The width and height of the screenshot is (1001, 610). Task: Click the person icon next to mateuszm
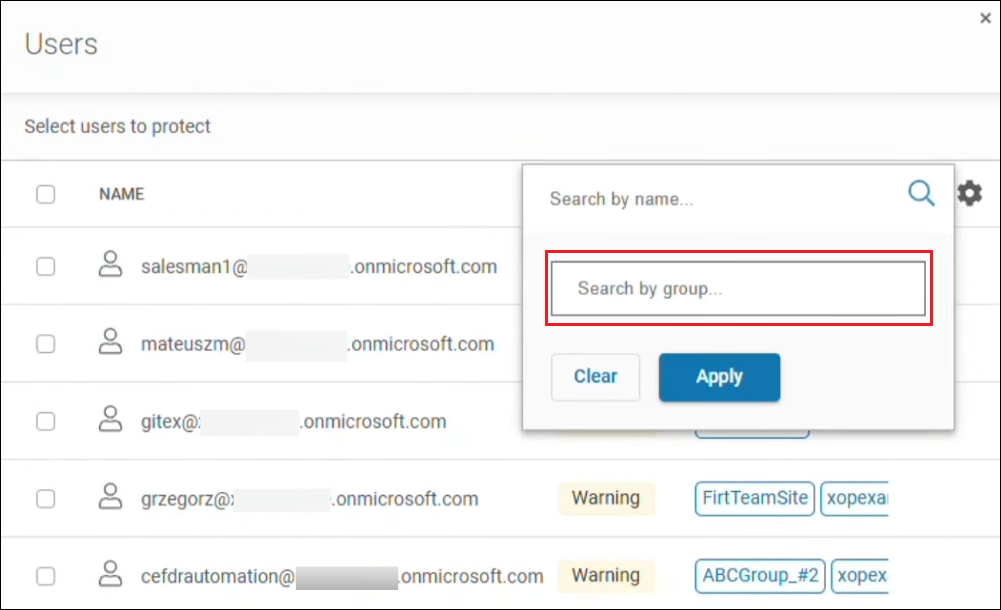(110, 343)
